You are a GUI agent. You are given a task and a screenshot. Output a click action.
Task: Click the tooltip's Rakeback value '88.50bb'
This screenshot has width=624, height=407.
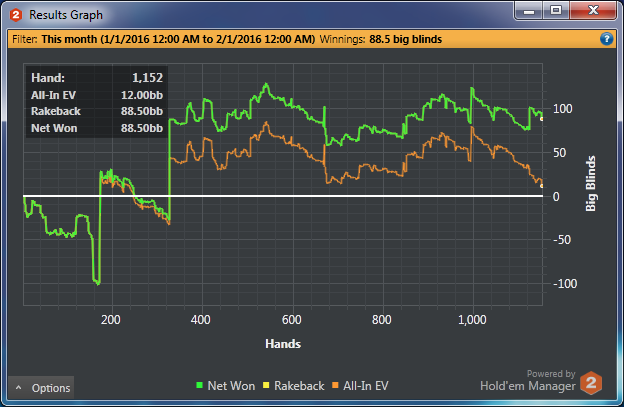coord(142,111)
